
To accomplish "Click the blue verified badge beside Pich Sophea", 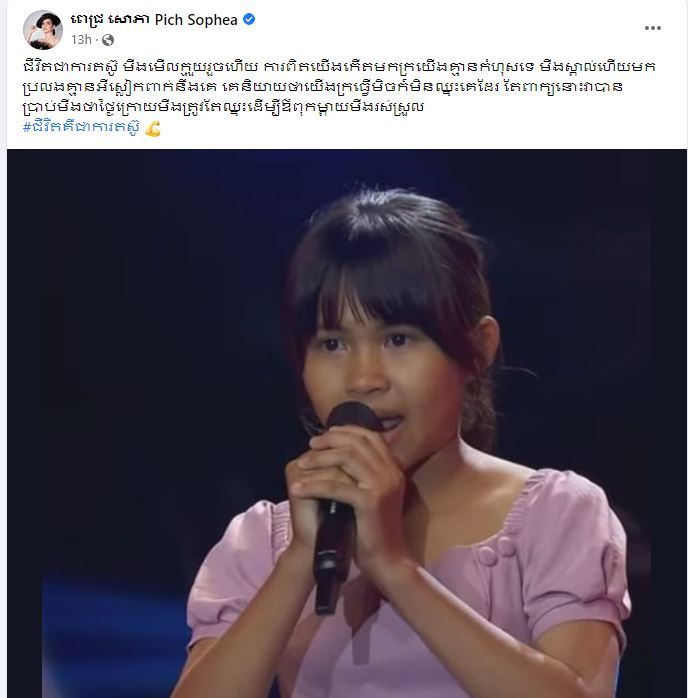I will (x=249, y=19).
